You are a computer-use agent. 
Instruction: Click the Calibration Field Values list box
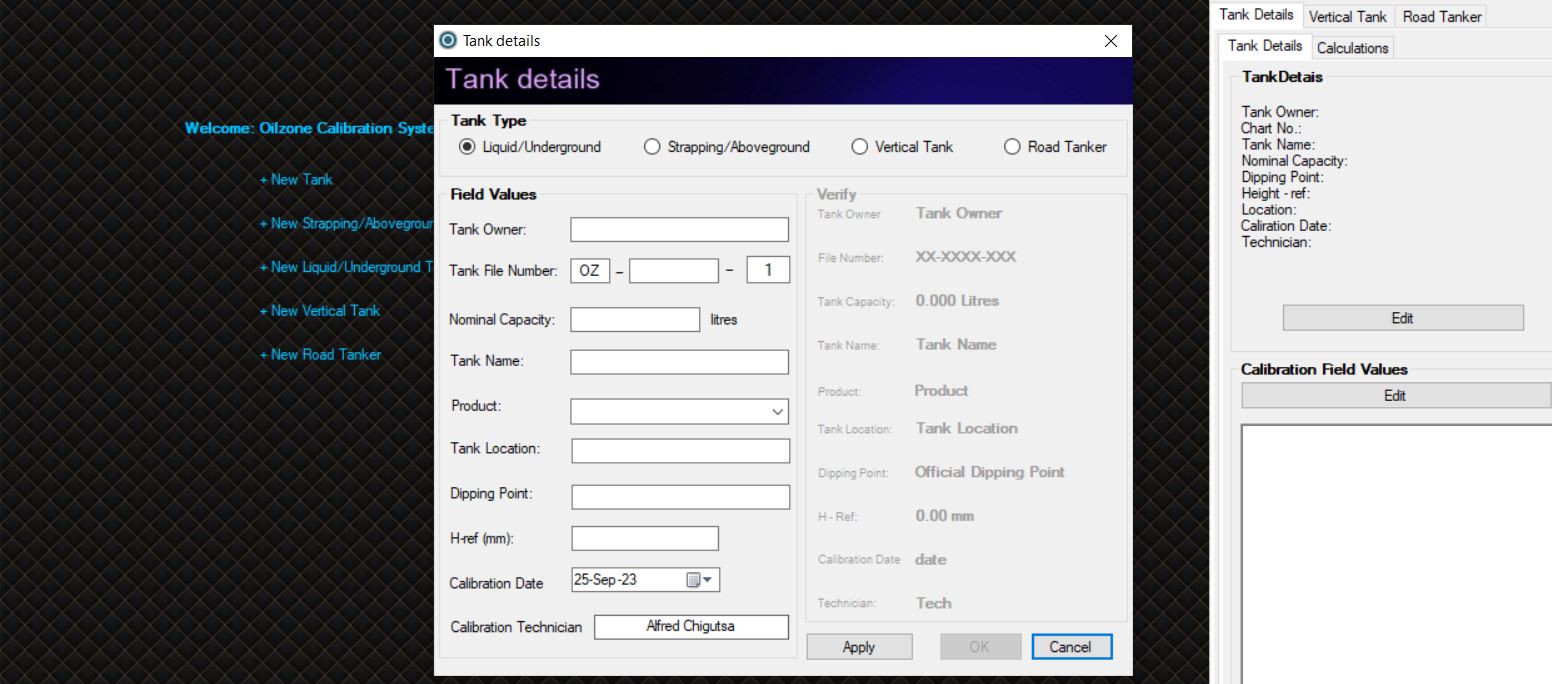coord(1396,554)
